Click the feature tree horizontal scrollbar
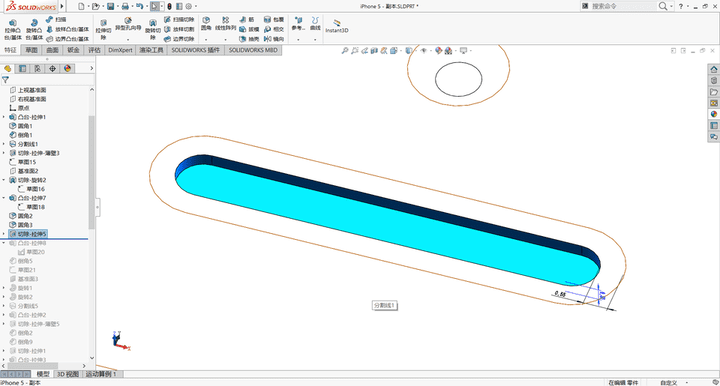 (x=32, y=365)
